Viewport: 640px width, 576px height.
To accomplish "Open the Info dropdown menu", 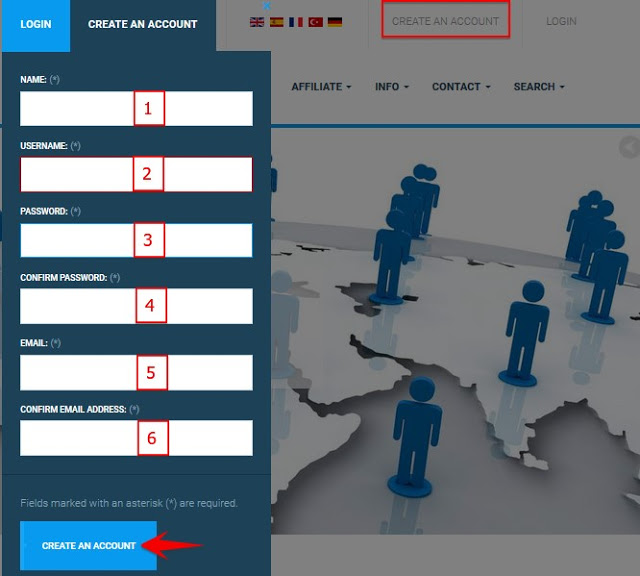I will tap(391, 87).
